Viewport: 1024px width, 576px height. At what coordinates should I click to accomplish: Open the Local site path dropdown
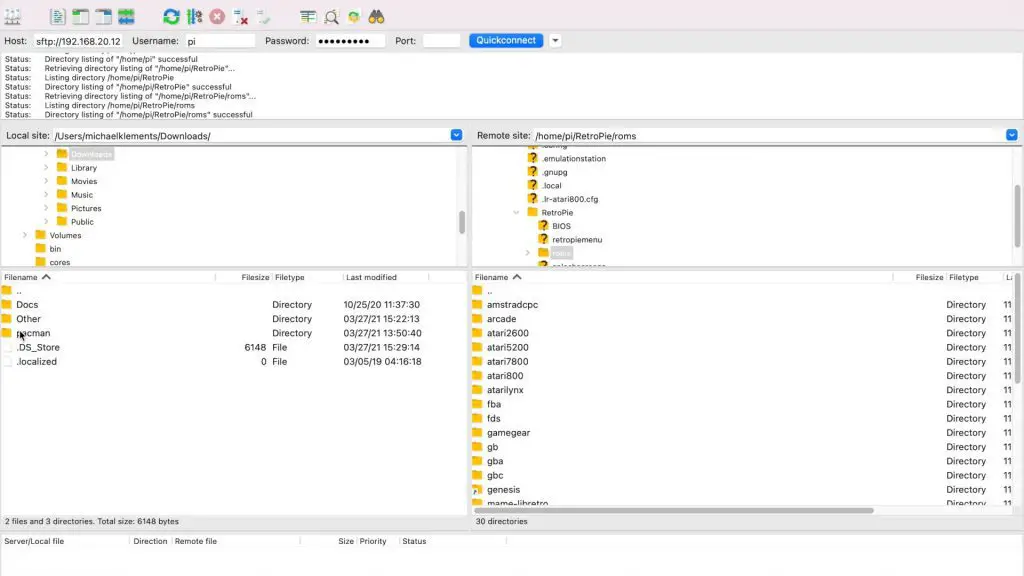(x=456, y=135)
